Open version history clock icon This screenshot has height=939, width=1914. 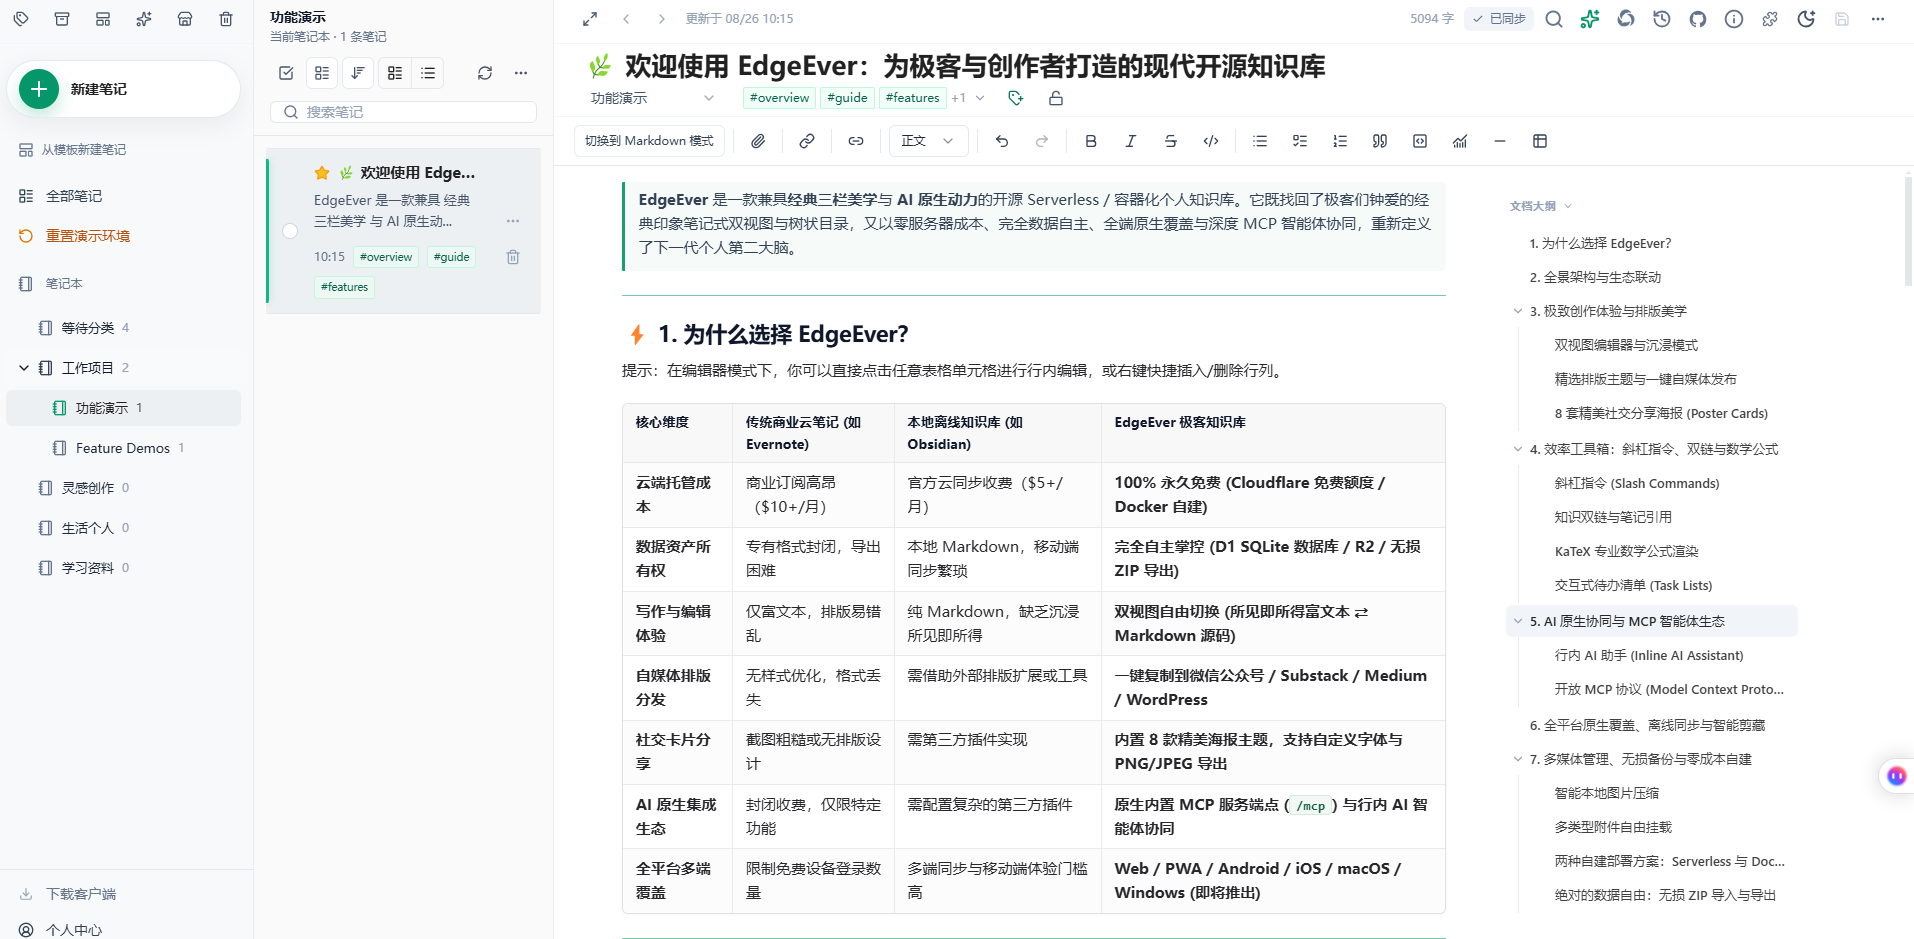(x=1662, y=19)
